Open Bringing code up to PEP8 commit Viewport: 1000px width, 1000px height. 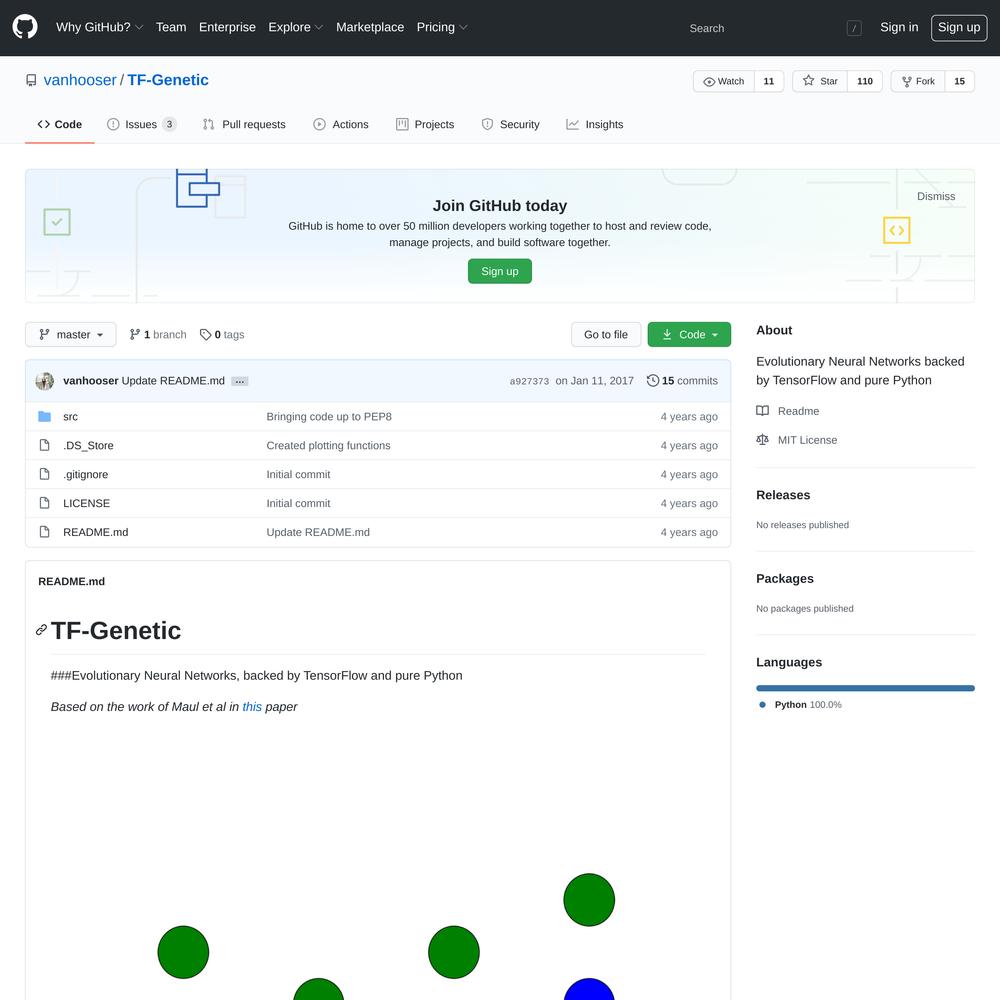(329, 416)
